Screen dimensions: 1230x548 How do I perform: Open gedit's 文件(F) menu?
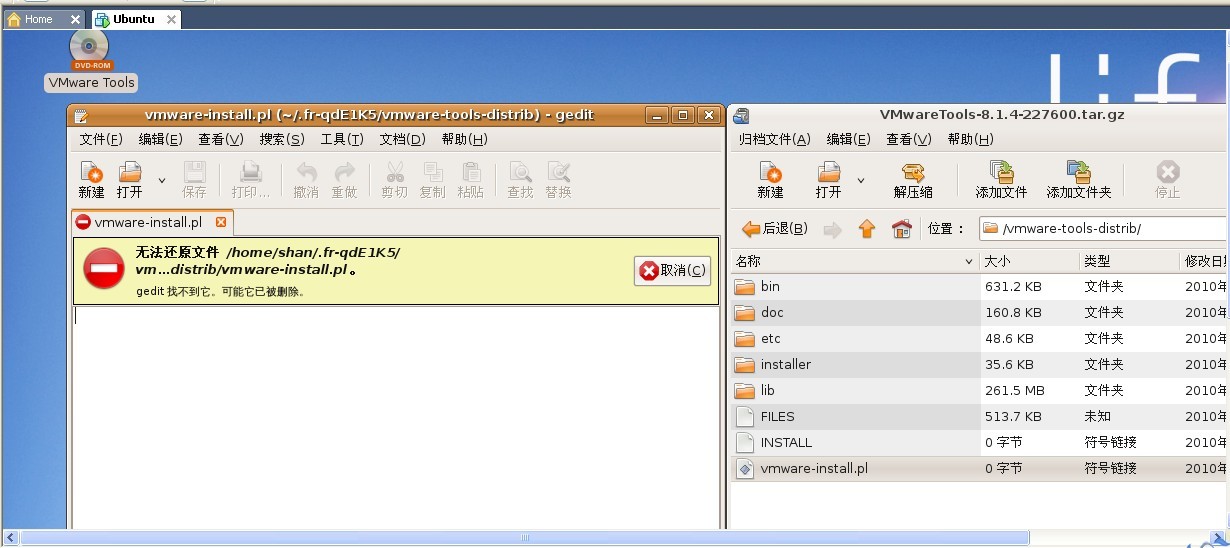101,139
